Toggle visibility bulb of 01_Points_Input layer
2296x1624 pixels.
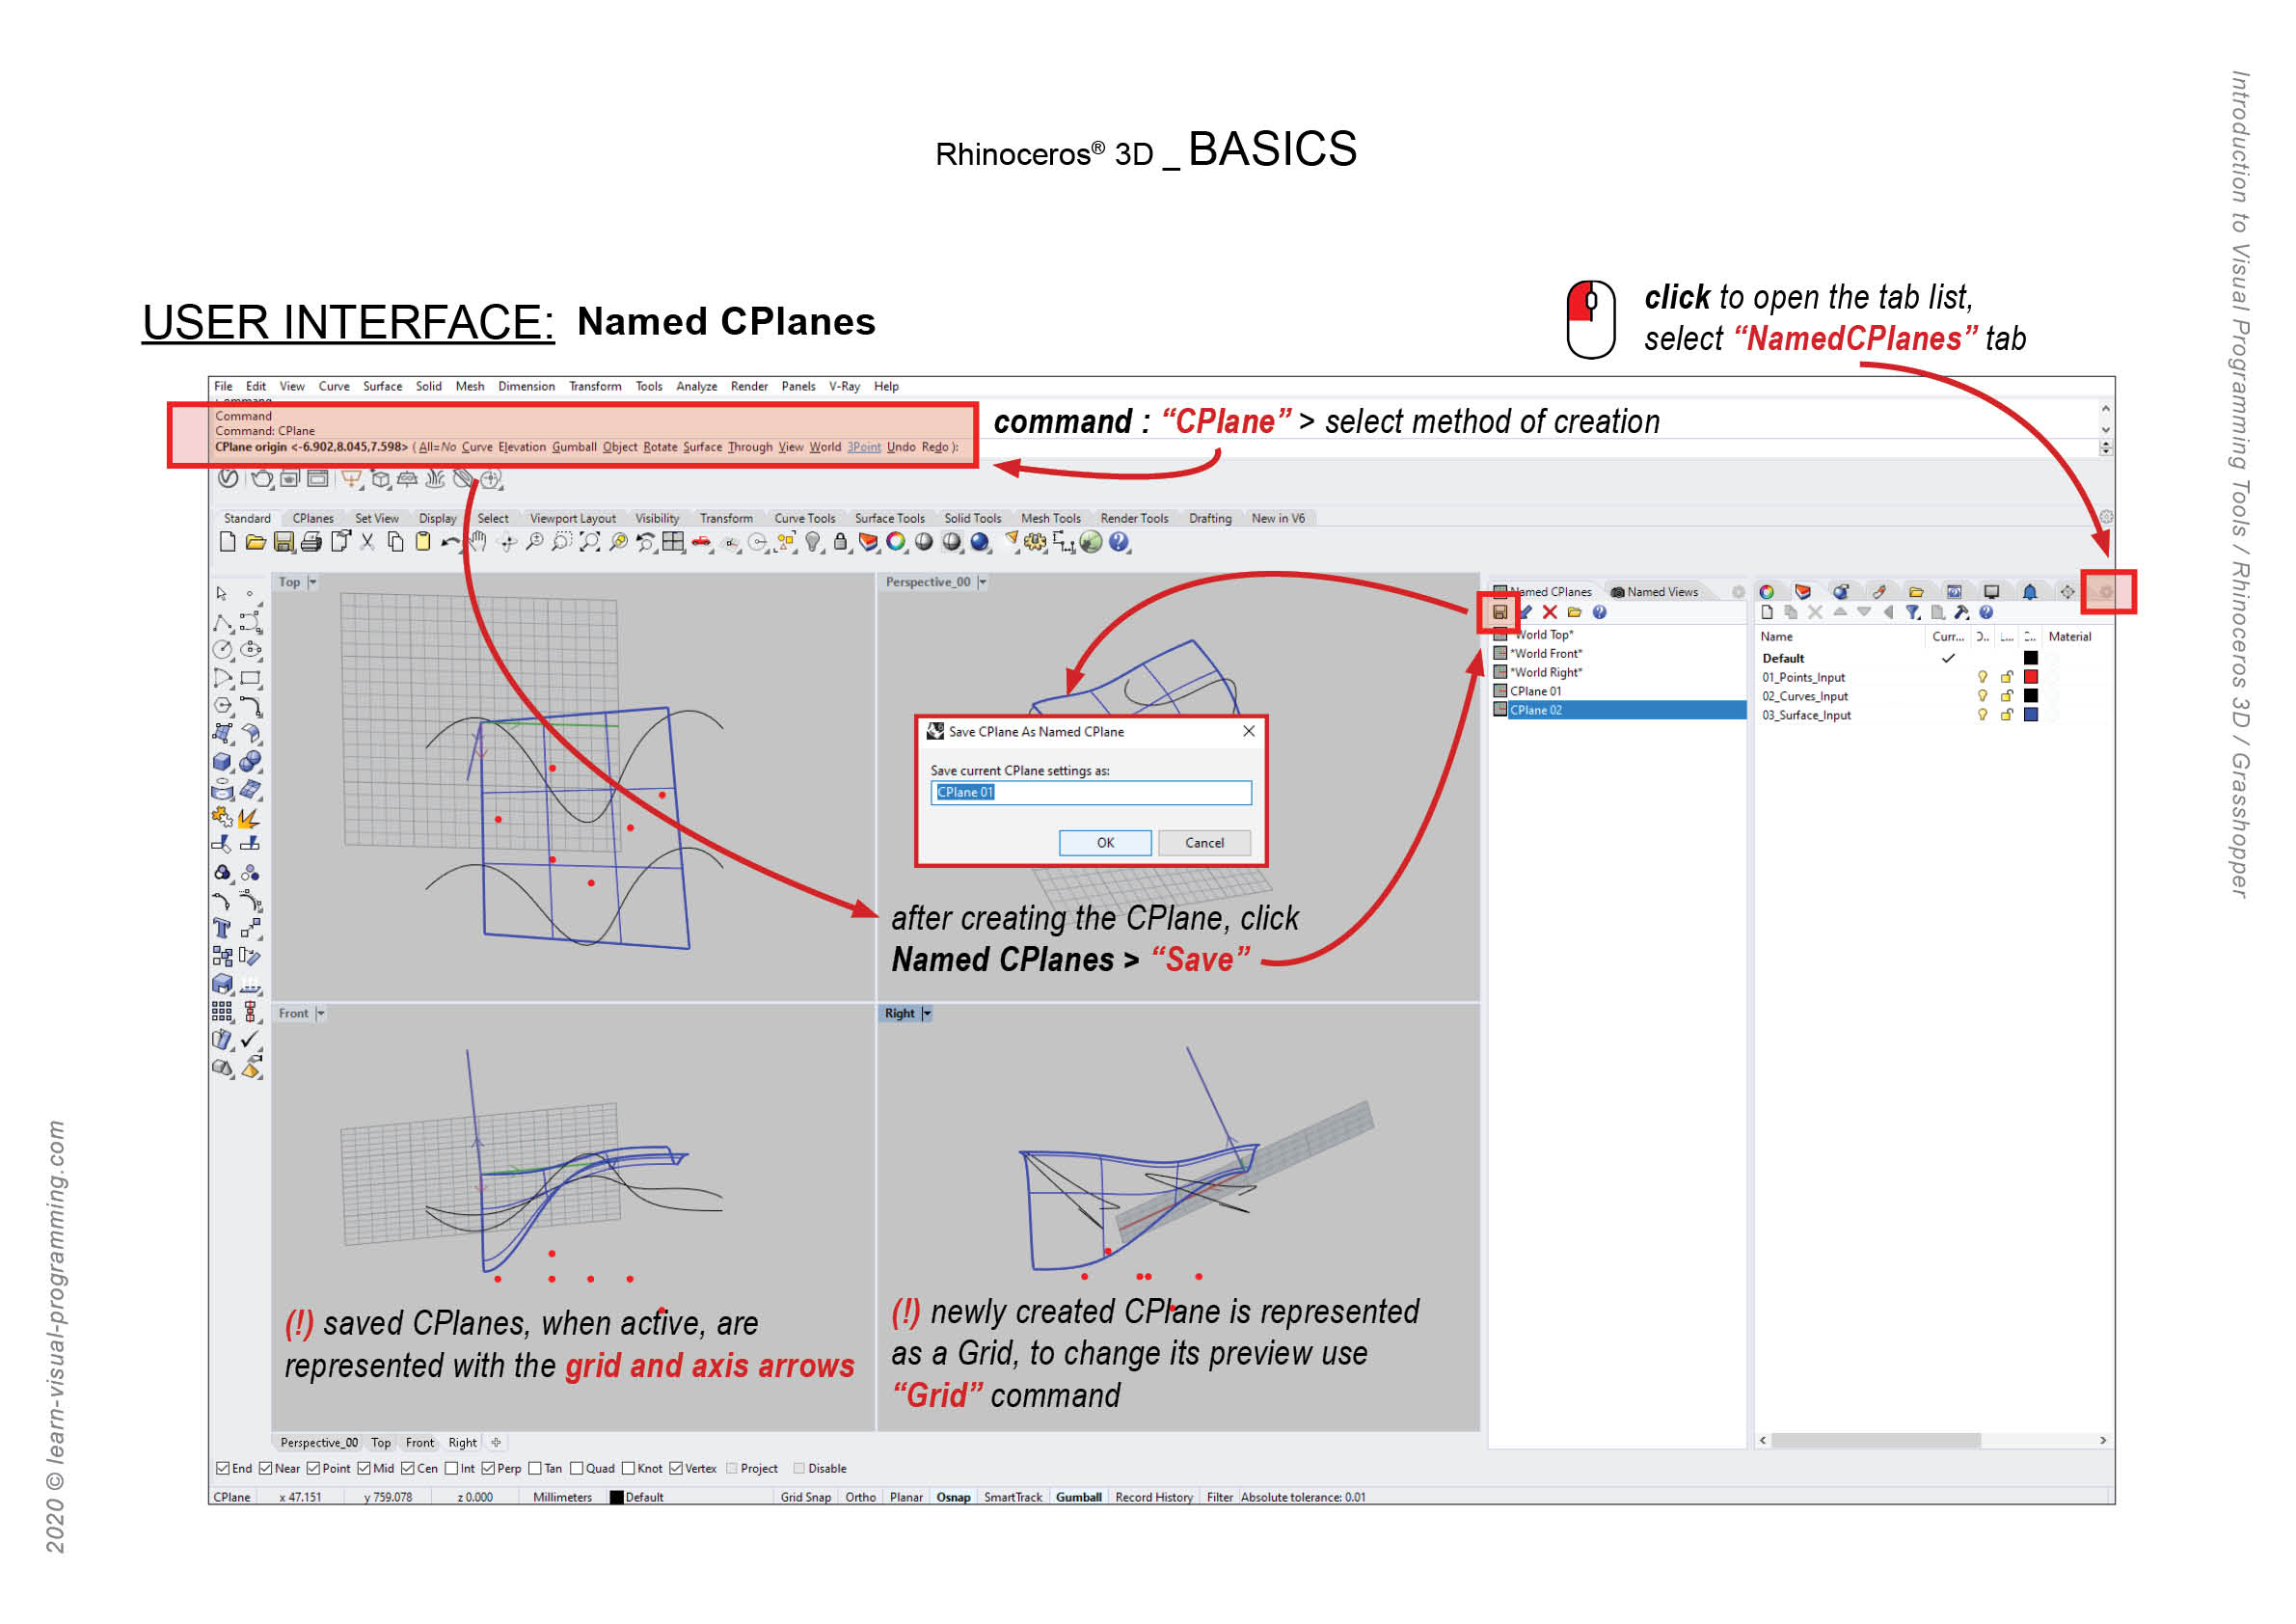pos(1983,677)
